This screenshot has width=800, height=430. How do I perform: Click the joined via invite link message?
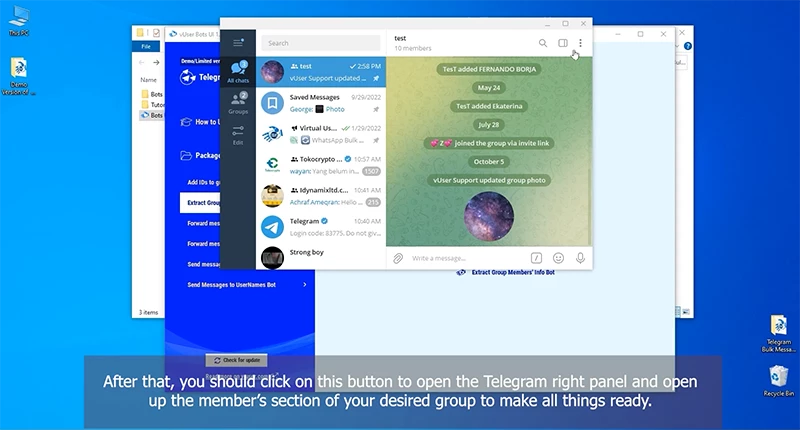489,143
